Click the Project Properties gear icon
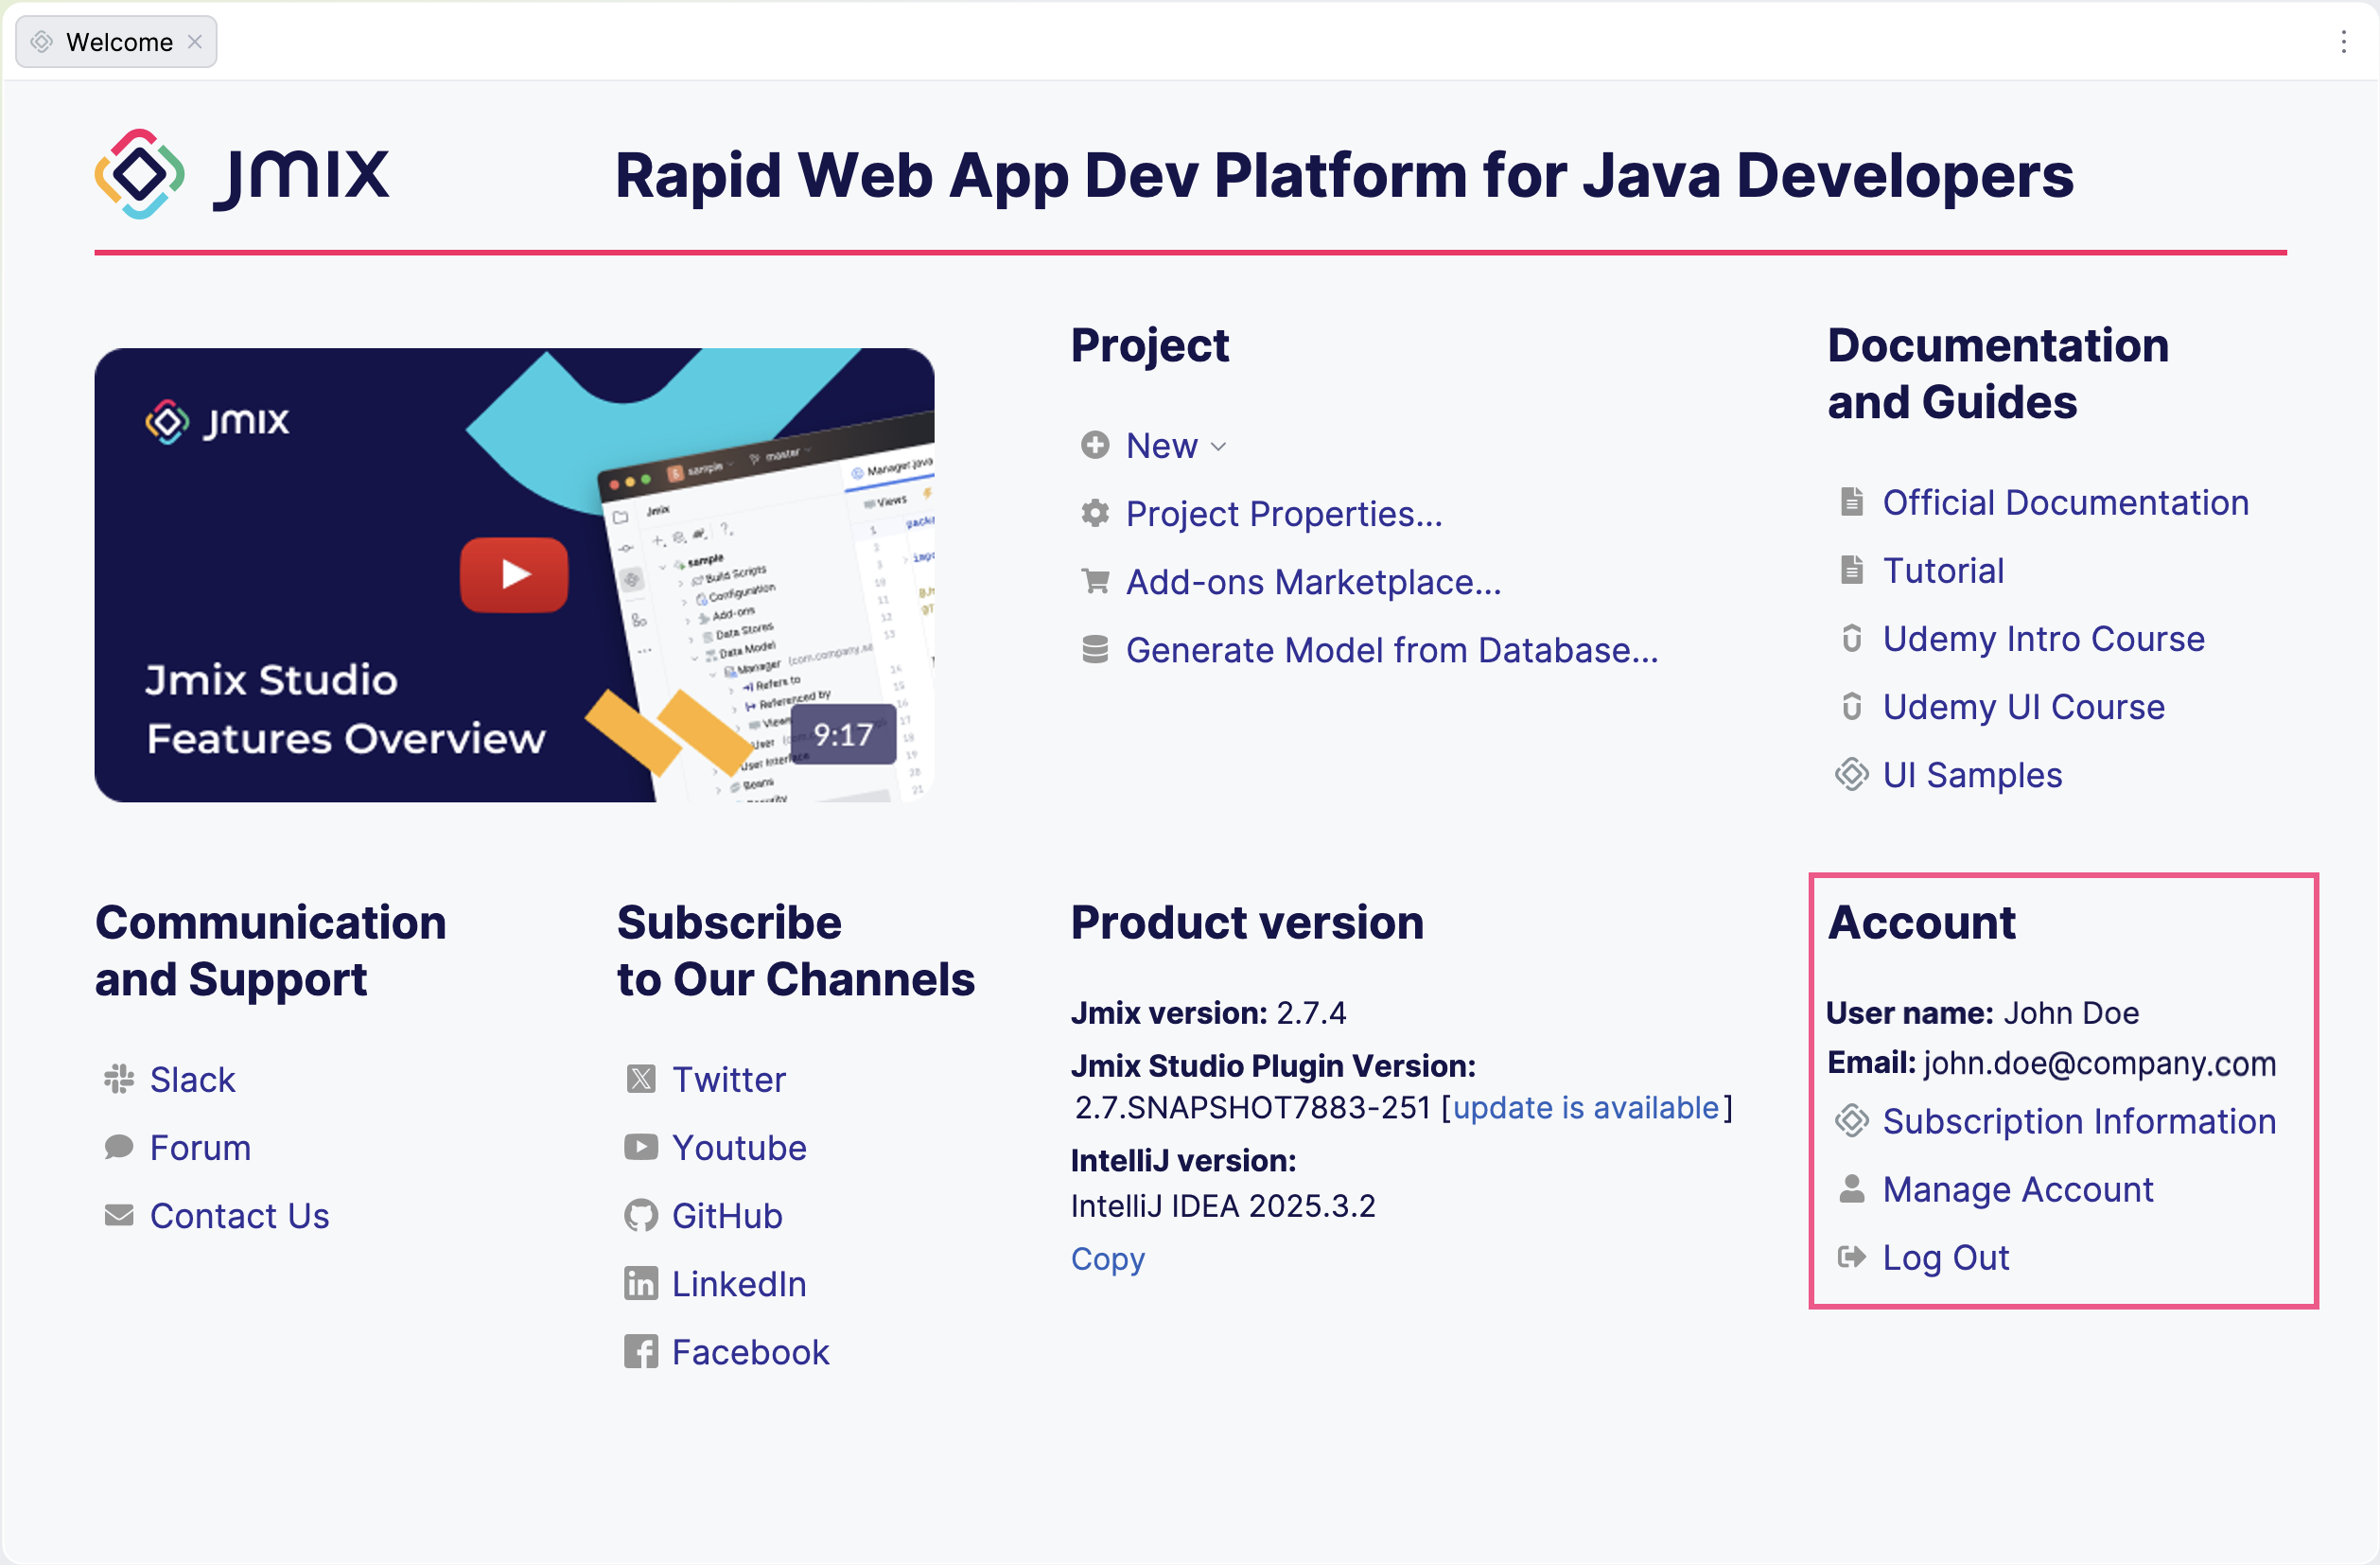 coord(1095,513)
